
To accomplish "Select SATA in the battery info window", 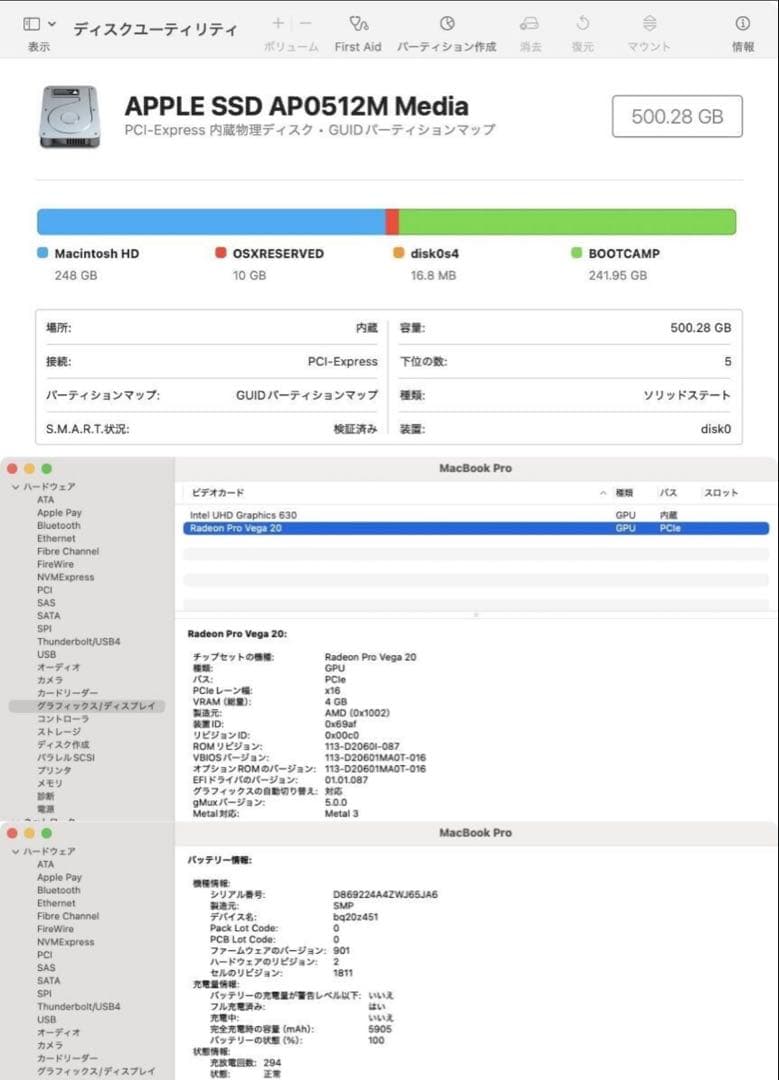I will click(x=48, y=980).
